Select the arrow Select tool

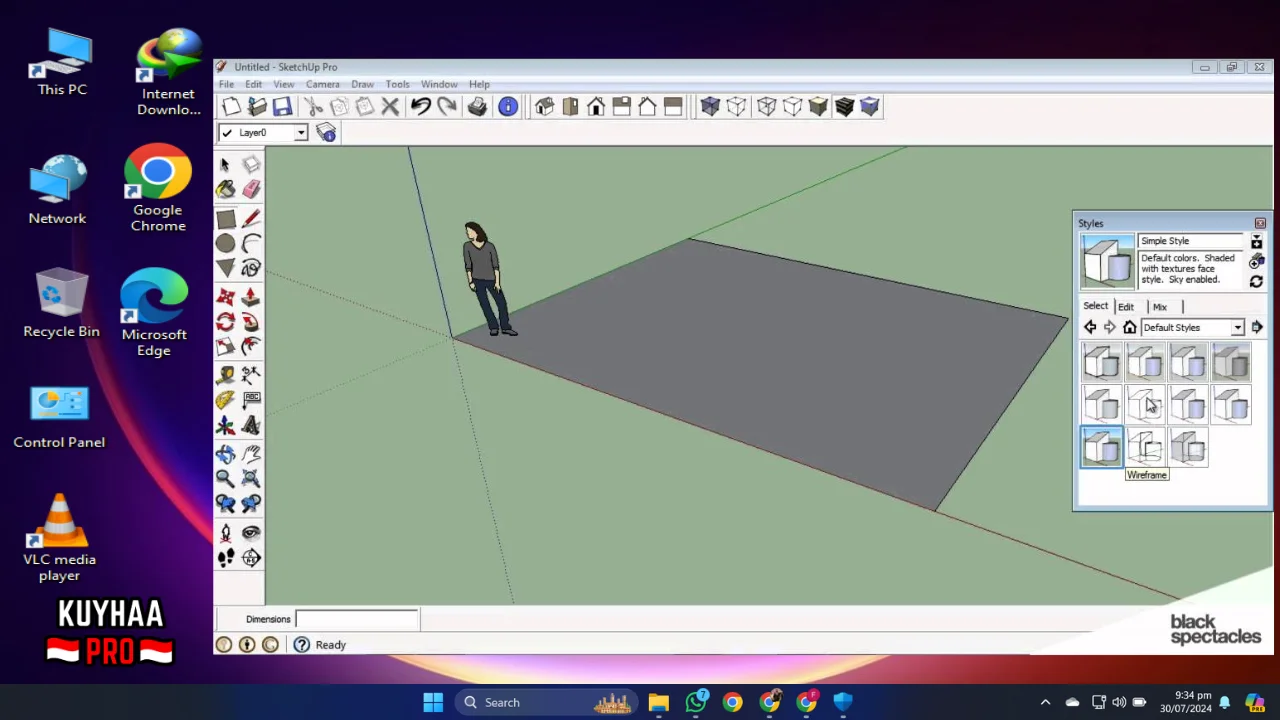(225, 164)
